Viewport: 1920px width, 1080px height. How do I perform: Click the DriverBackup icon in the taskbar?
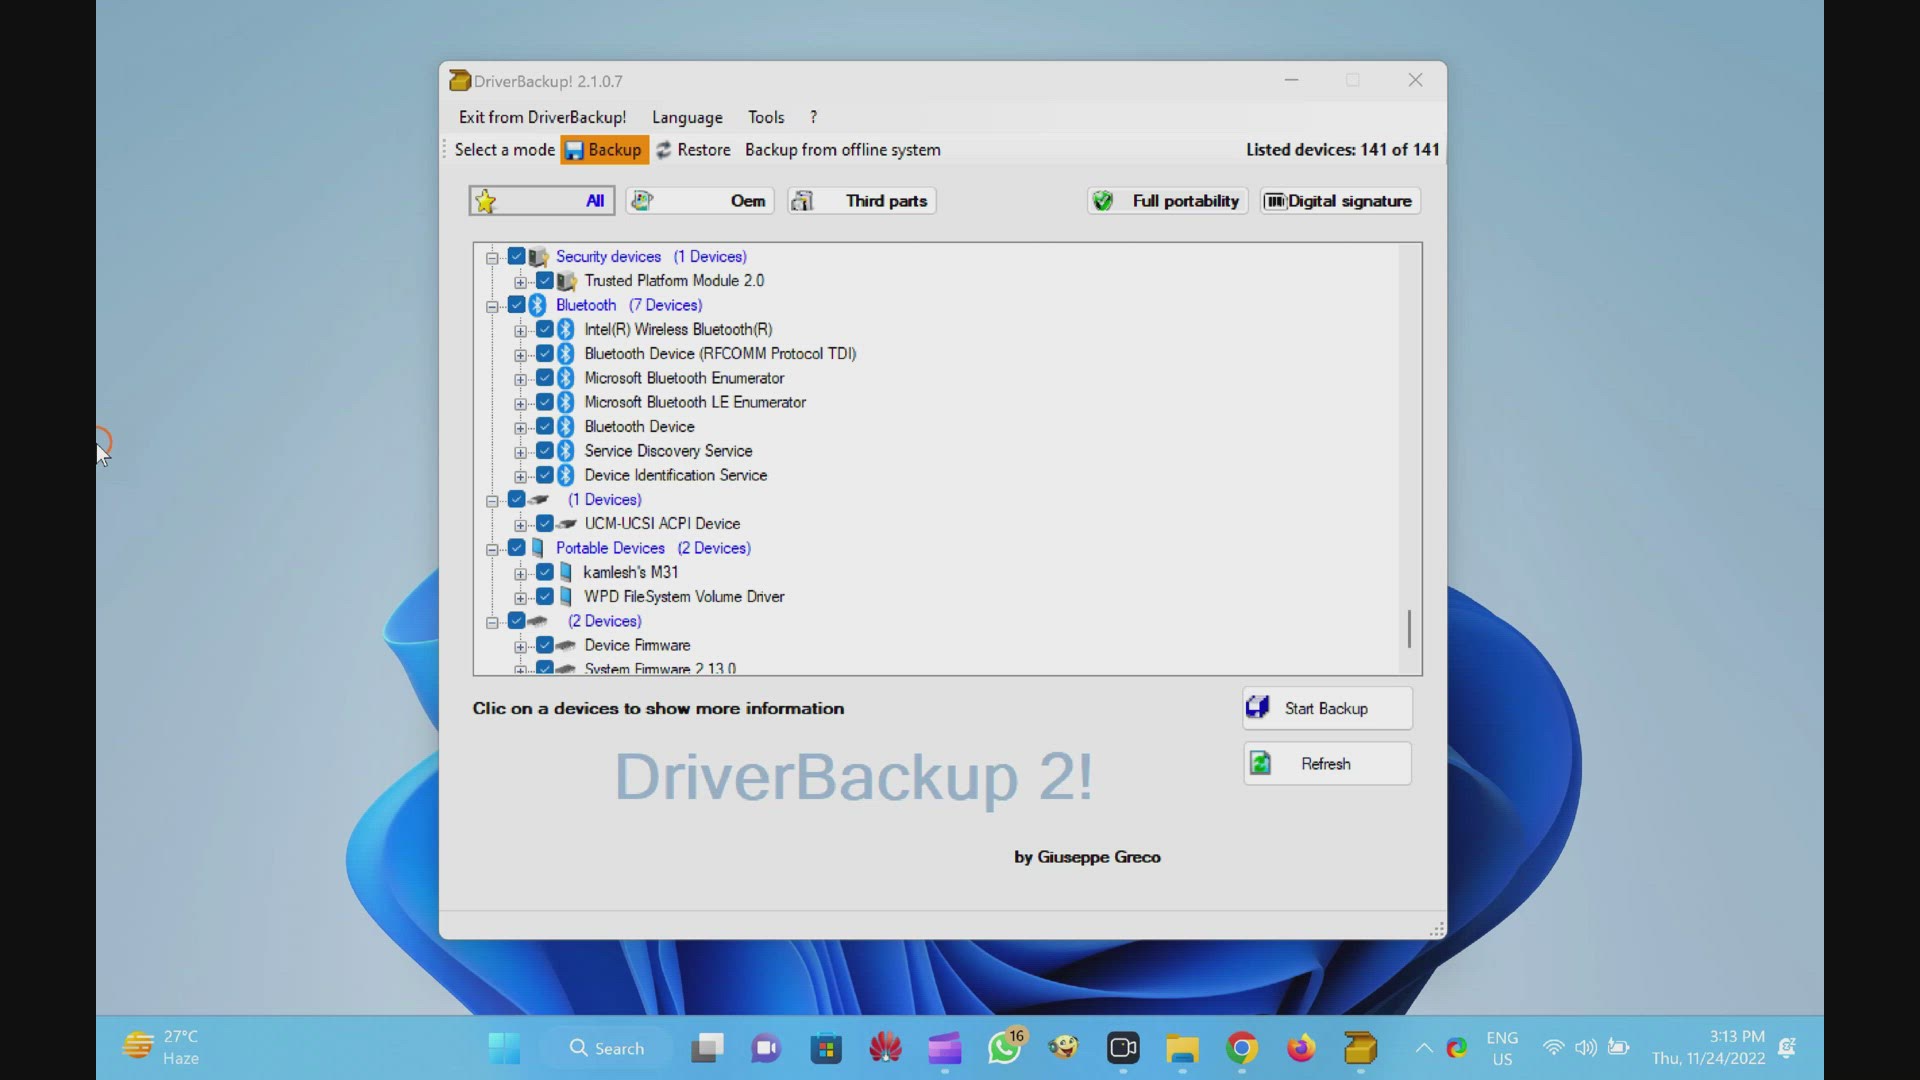(1361, 1048)
